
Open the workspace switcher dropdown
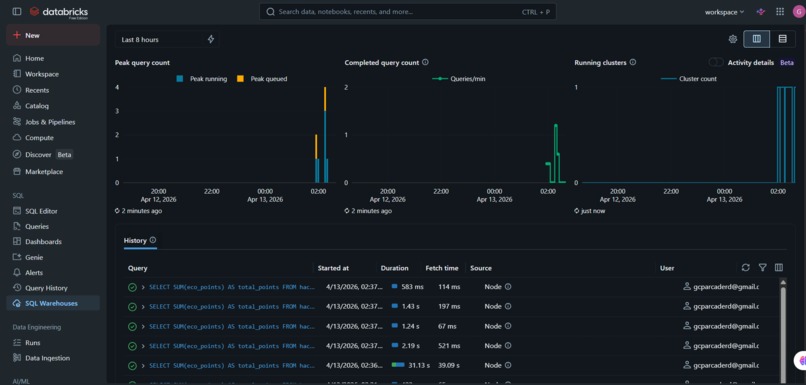pyautogui.click(x=724, y=12)
